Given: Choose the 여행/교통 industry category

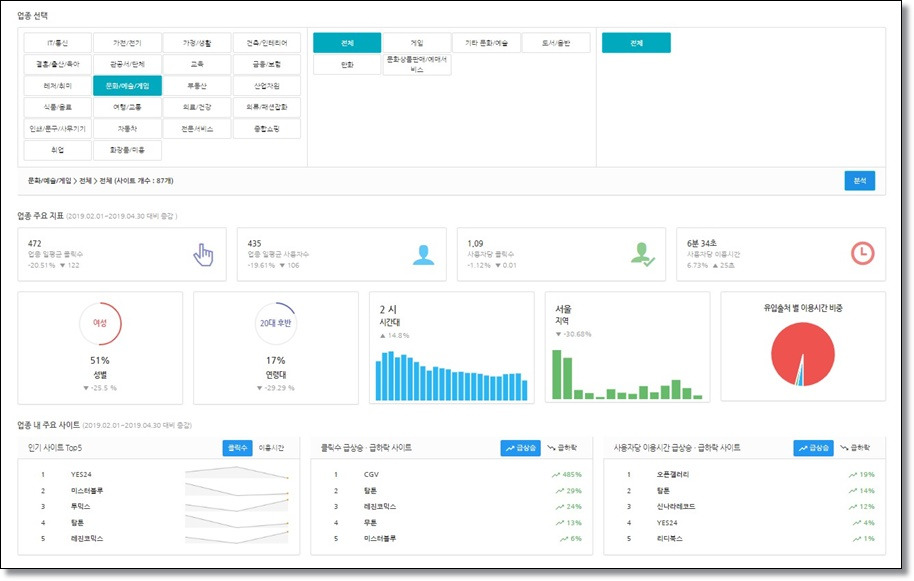Looking at the screenshot, I should pos(128,108).
